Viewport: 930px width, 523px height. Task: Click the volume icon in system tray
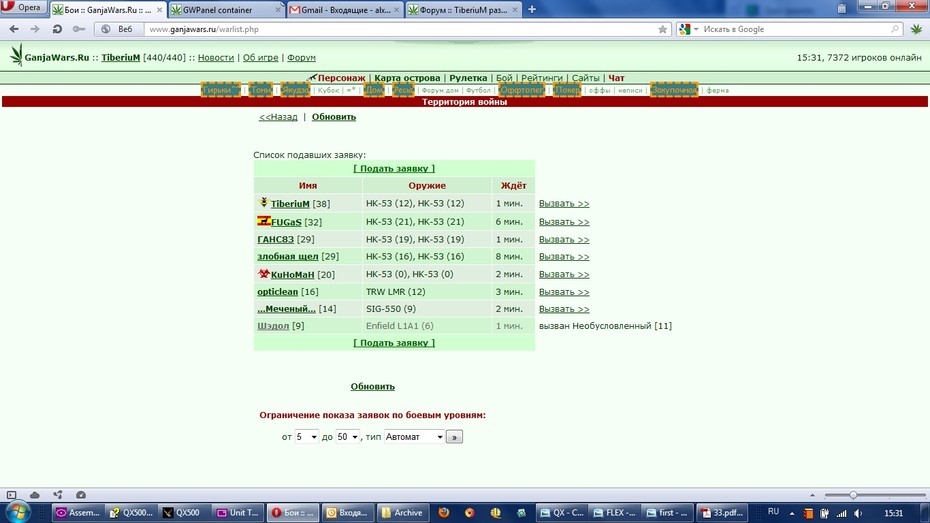click(x=858, y=513)
